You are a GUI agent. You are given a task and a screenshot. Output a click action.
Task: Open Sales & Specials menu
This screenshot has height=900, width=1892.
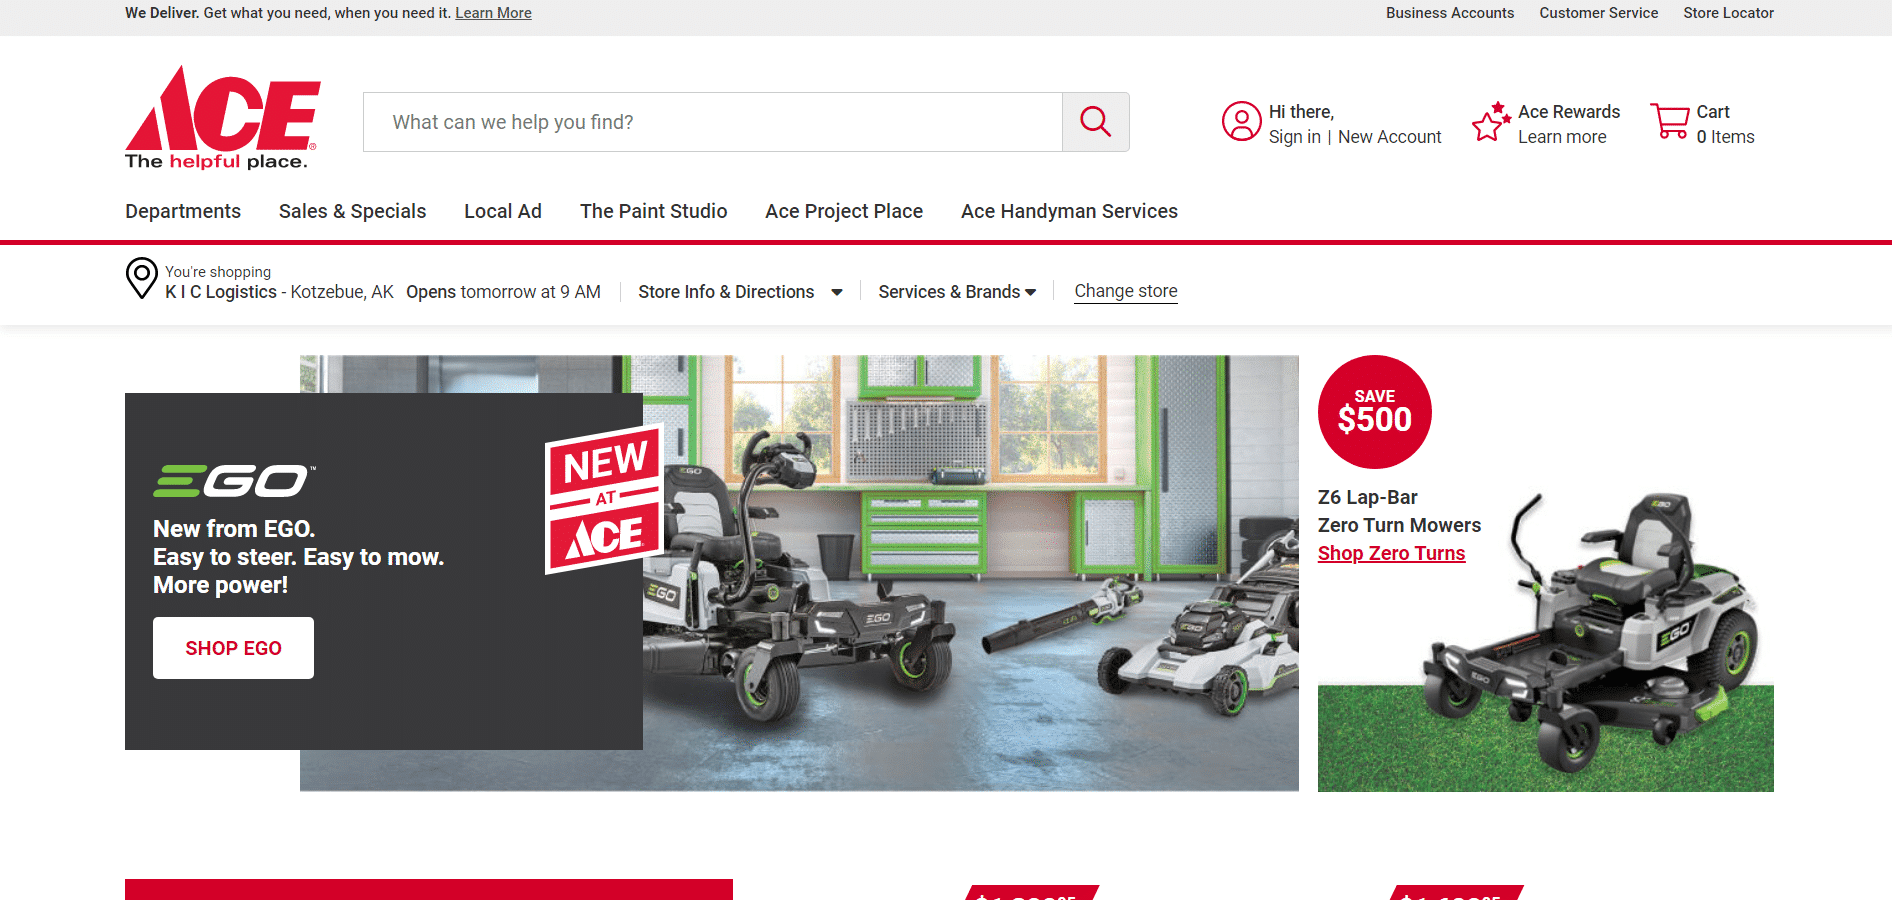[352, 211]
